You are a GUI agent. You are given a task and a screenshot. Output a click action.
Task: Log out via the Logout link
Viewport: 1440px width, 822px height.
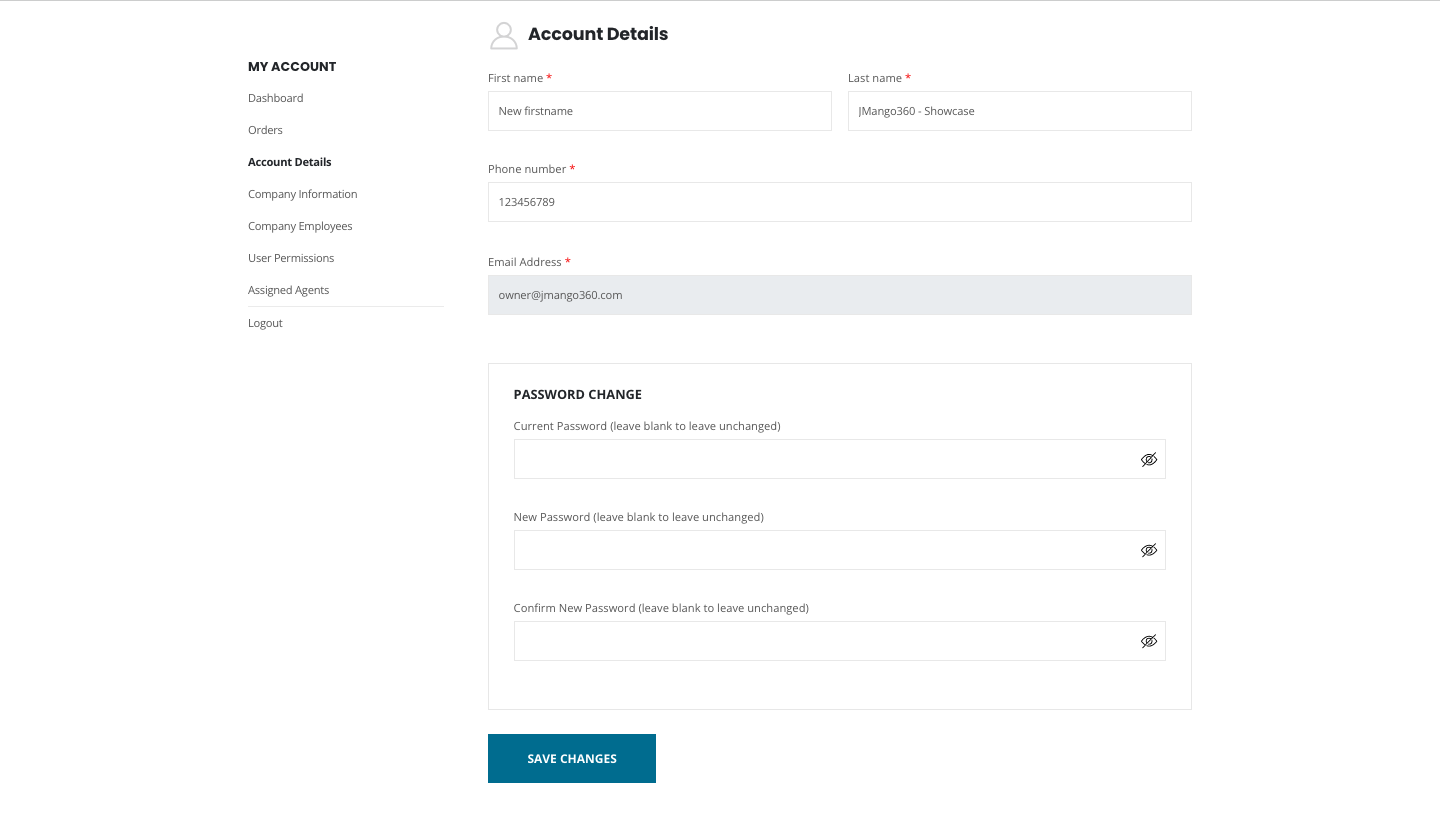(x=265, y=323)
